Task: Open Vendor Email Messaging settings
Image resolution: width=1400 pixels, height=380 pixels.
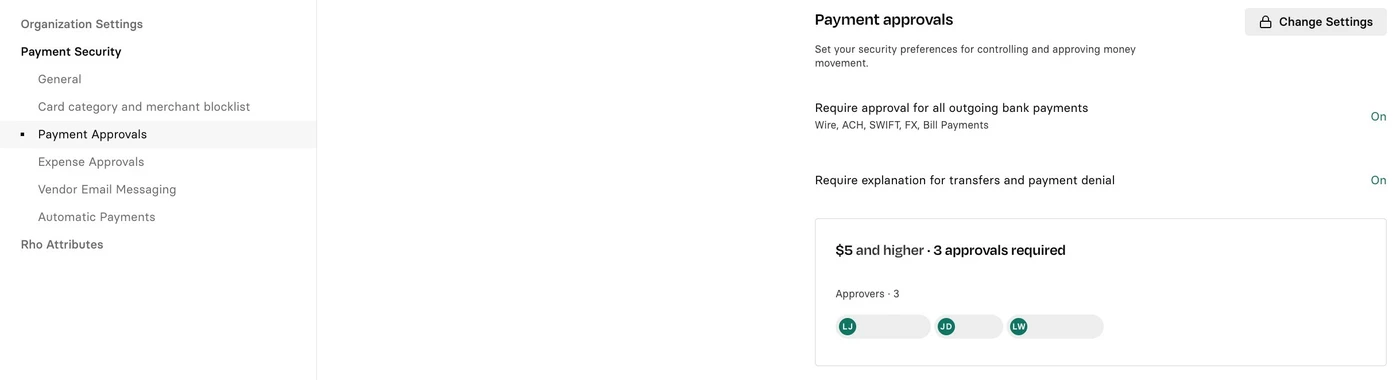Action: 107,189
